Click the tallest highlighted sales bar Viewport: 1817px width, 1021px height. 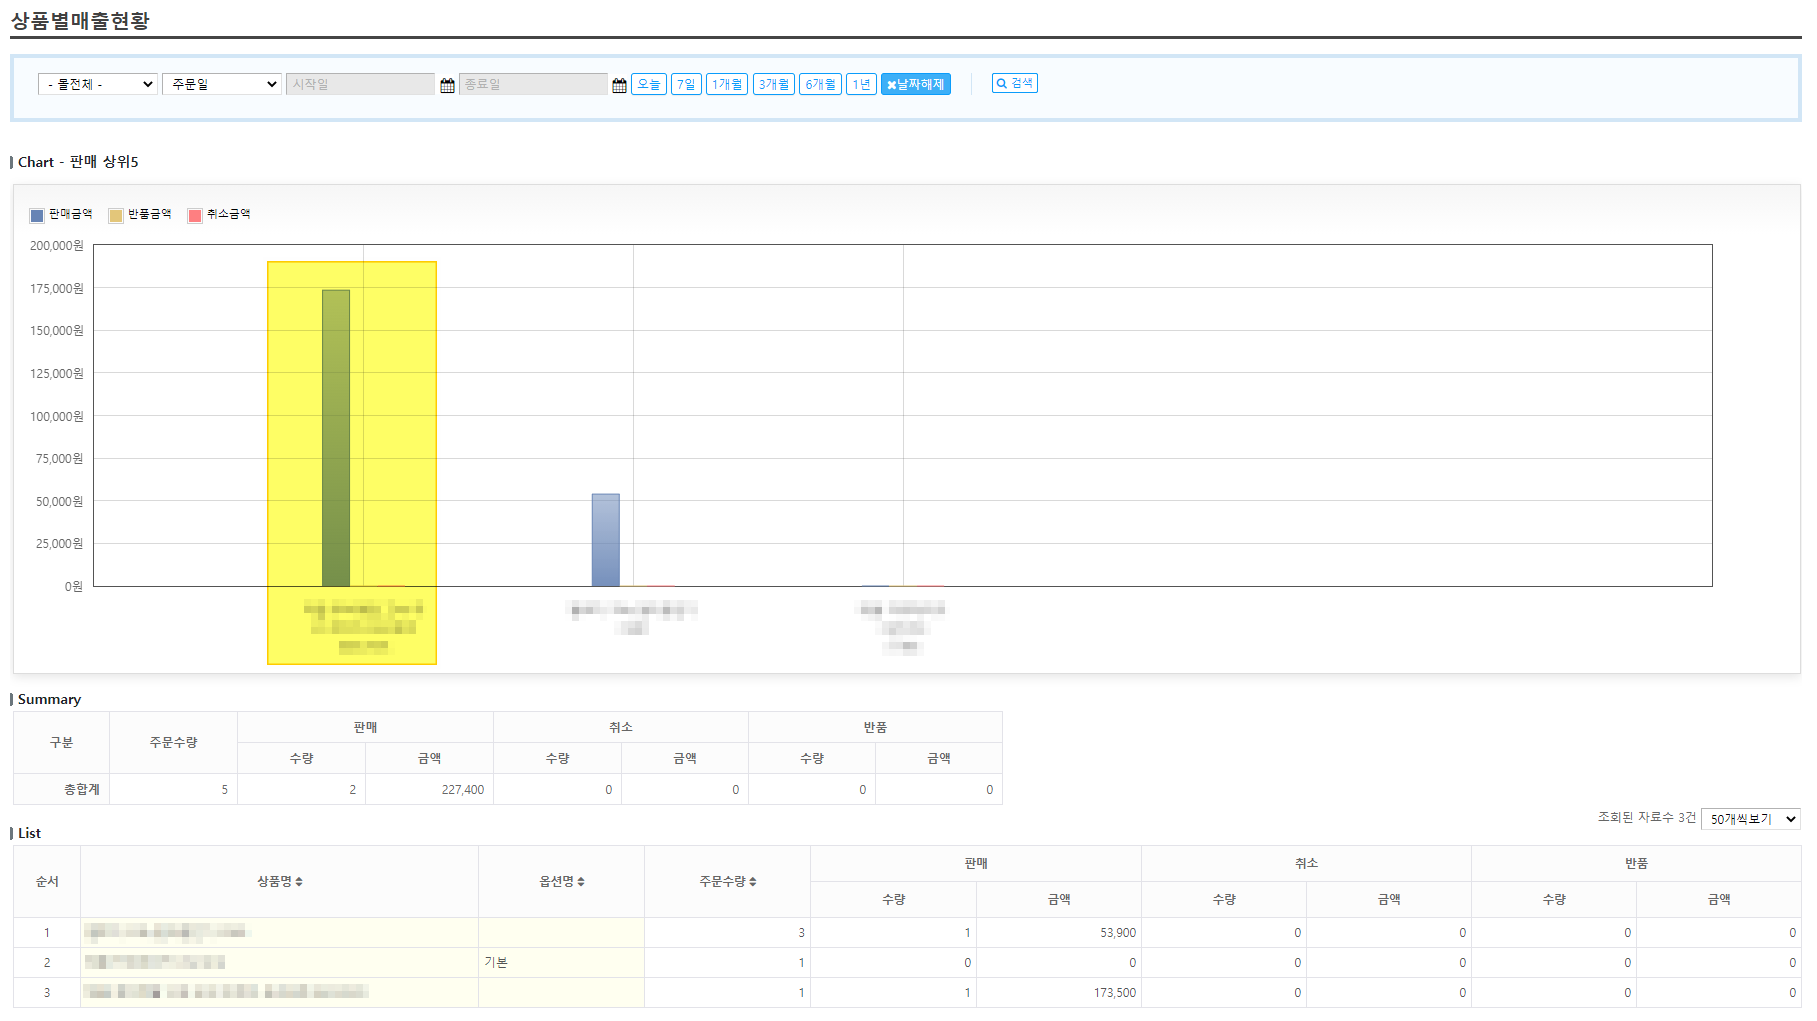click(336, 438)
